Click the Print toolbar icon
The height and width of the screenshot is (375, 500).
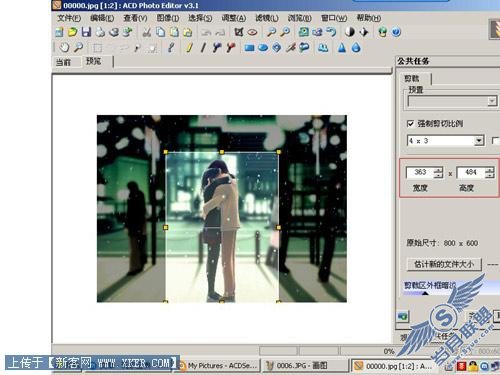pos(100,32)
